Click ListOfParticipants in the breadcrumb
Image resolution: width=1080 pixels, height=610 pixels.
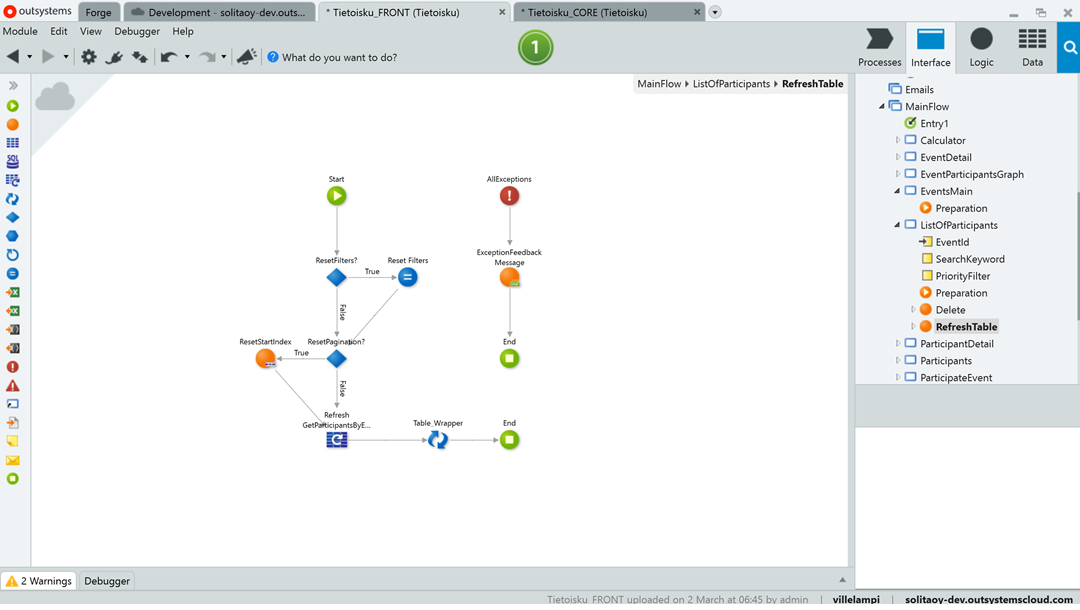[x=731, y=84]
